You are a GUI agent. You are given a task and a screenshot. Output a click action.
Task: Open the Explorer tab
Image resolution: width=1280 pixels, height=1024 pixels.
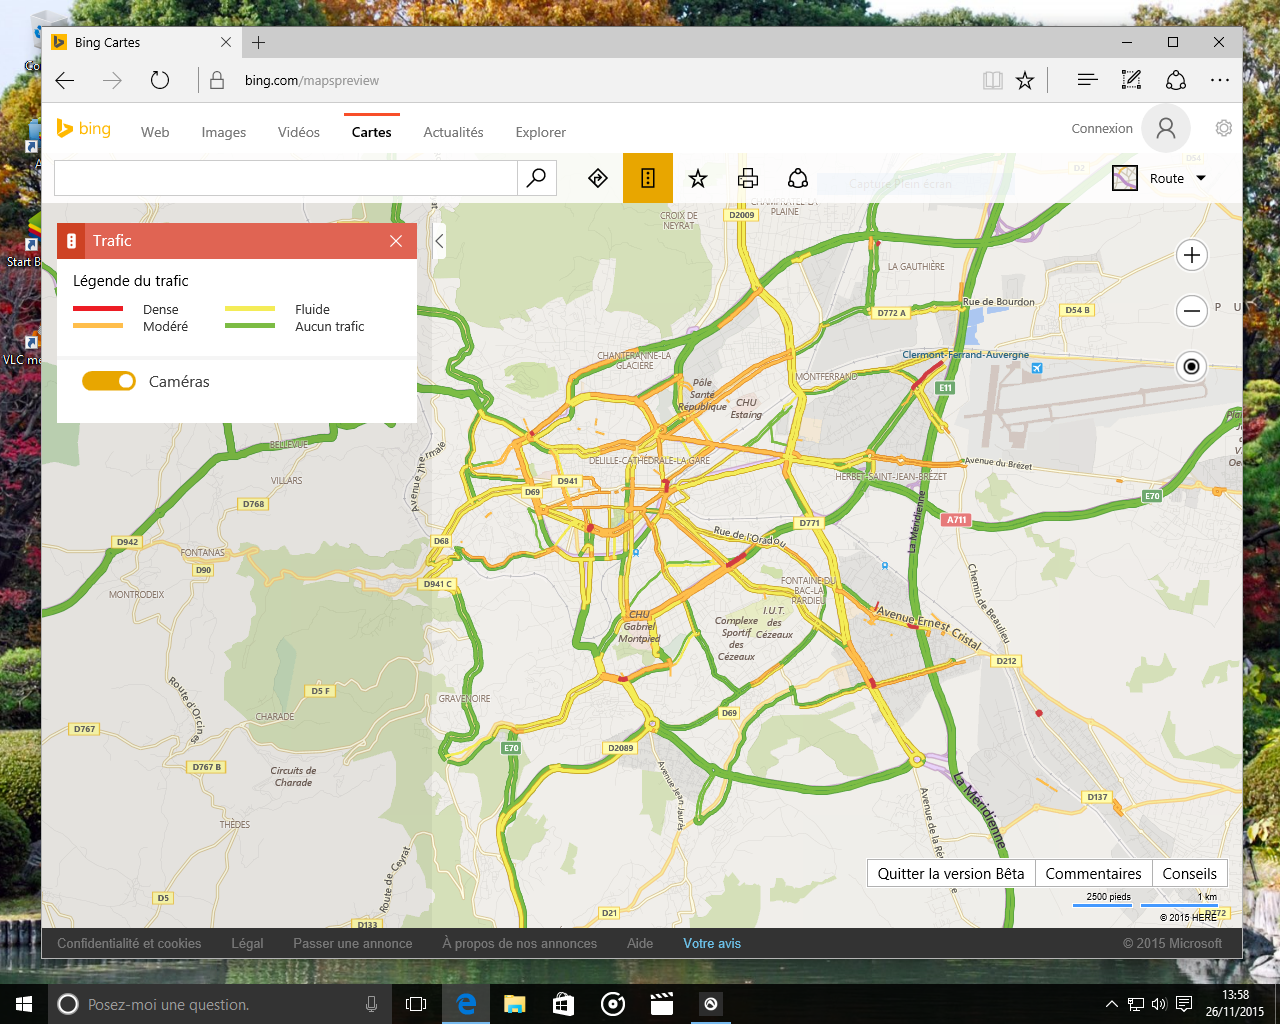click(x=540, y=132)
